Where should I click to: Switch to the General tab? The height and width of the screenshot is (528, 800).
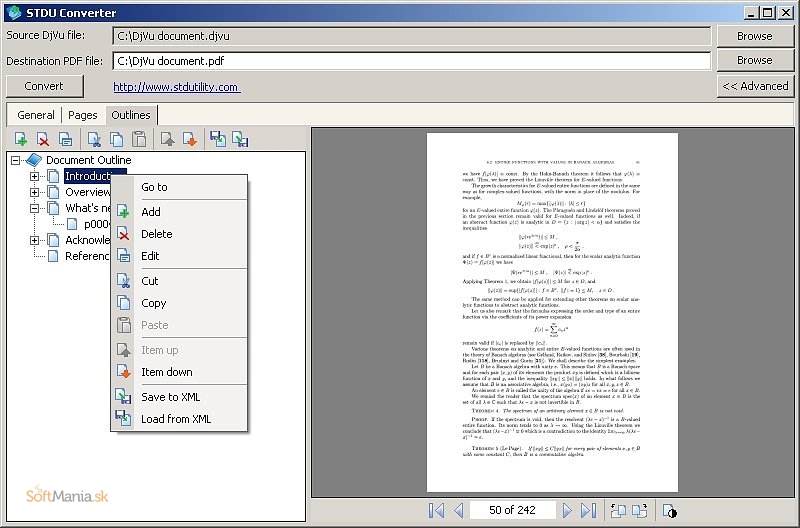[x=36, y=115]
